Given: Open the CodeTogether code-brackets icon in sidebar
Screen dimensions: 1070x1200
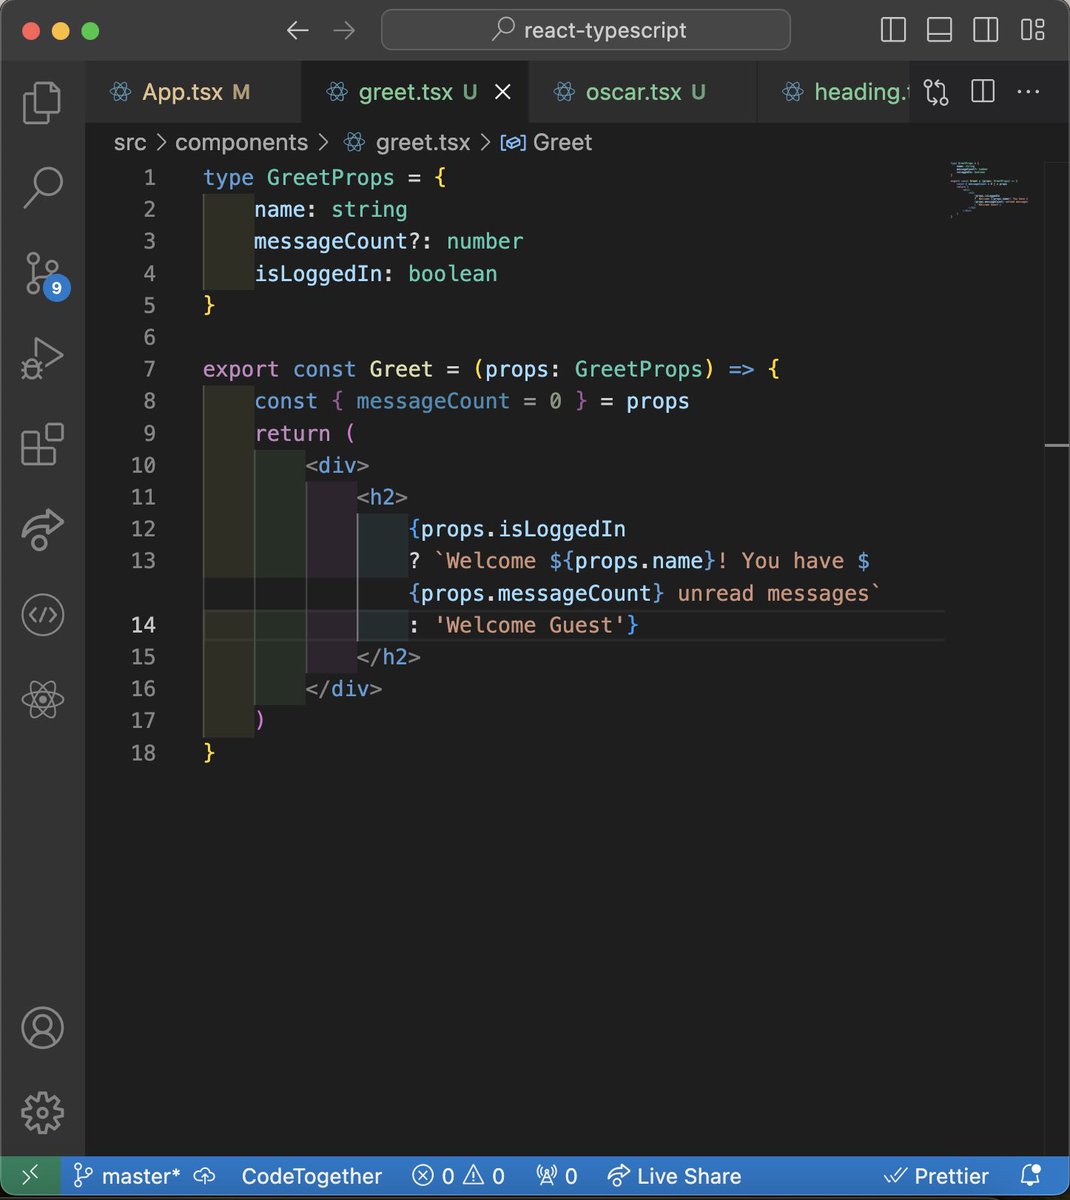Looking at the screenshot, I should point(42,615).
